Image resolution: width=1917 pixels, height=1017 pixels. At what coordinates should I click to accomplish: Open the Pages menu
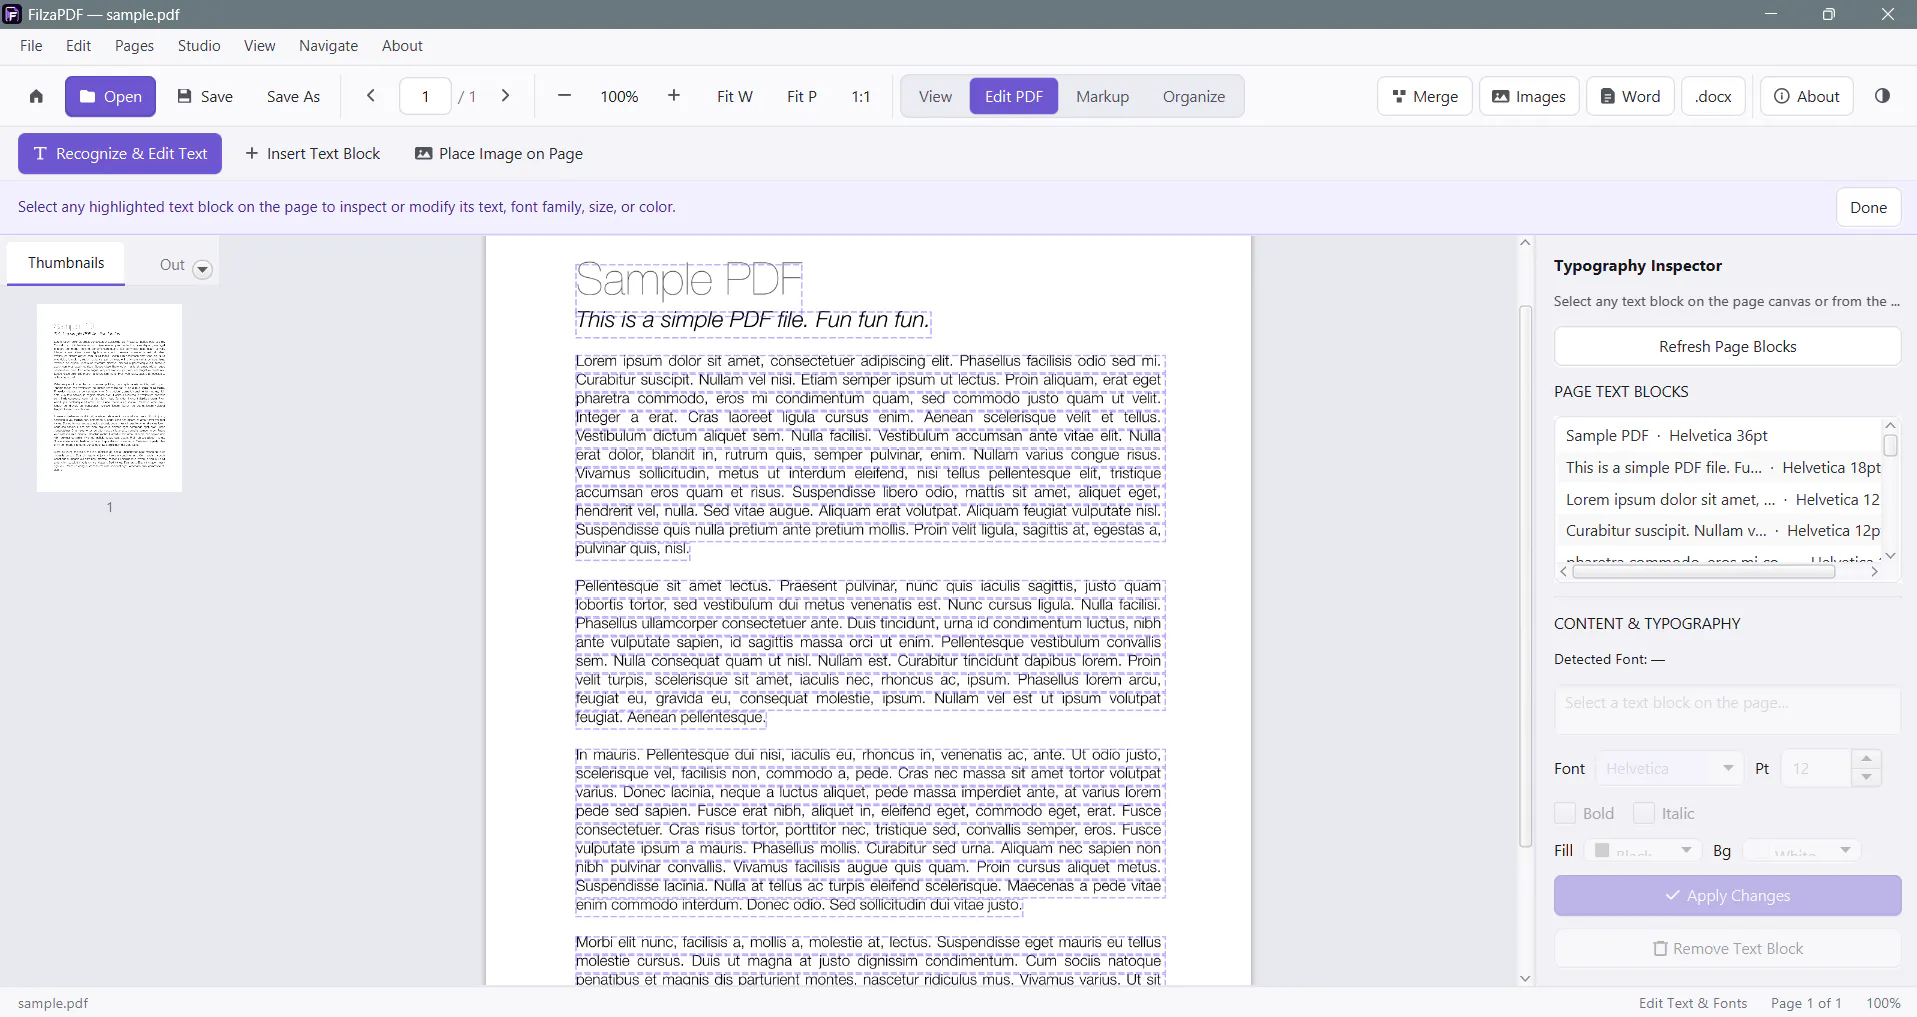(134, 46)
